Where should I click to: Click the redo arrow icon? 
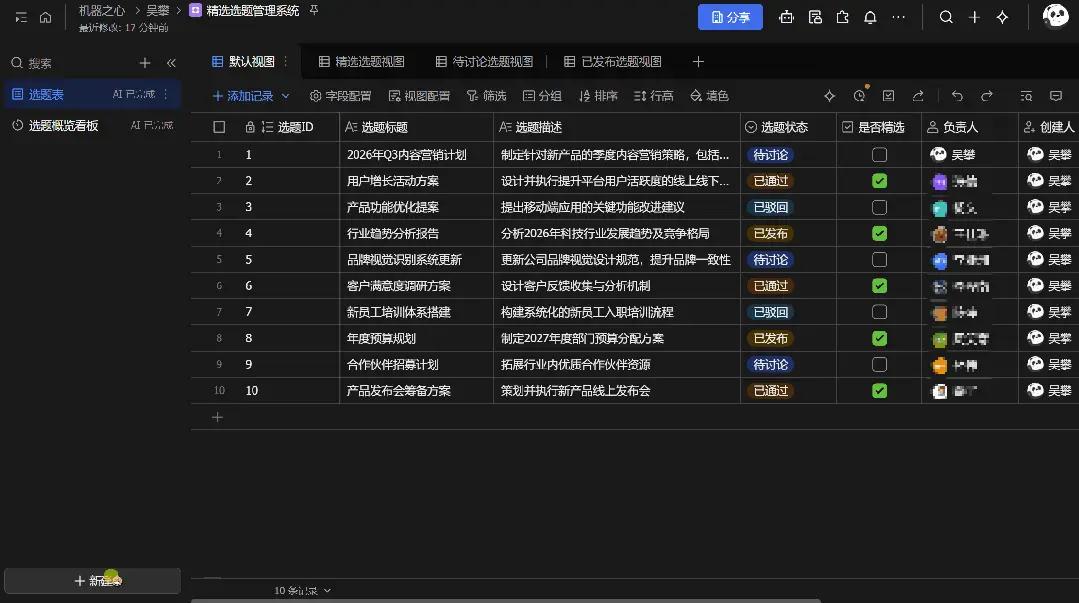tap(987, 96)
